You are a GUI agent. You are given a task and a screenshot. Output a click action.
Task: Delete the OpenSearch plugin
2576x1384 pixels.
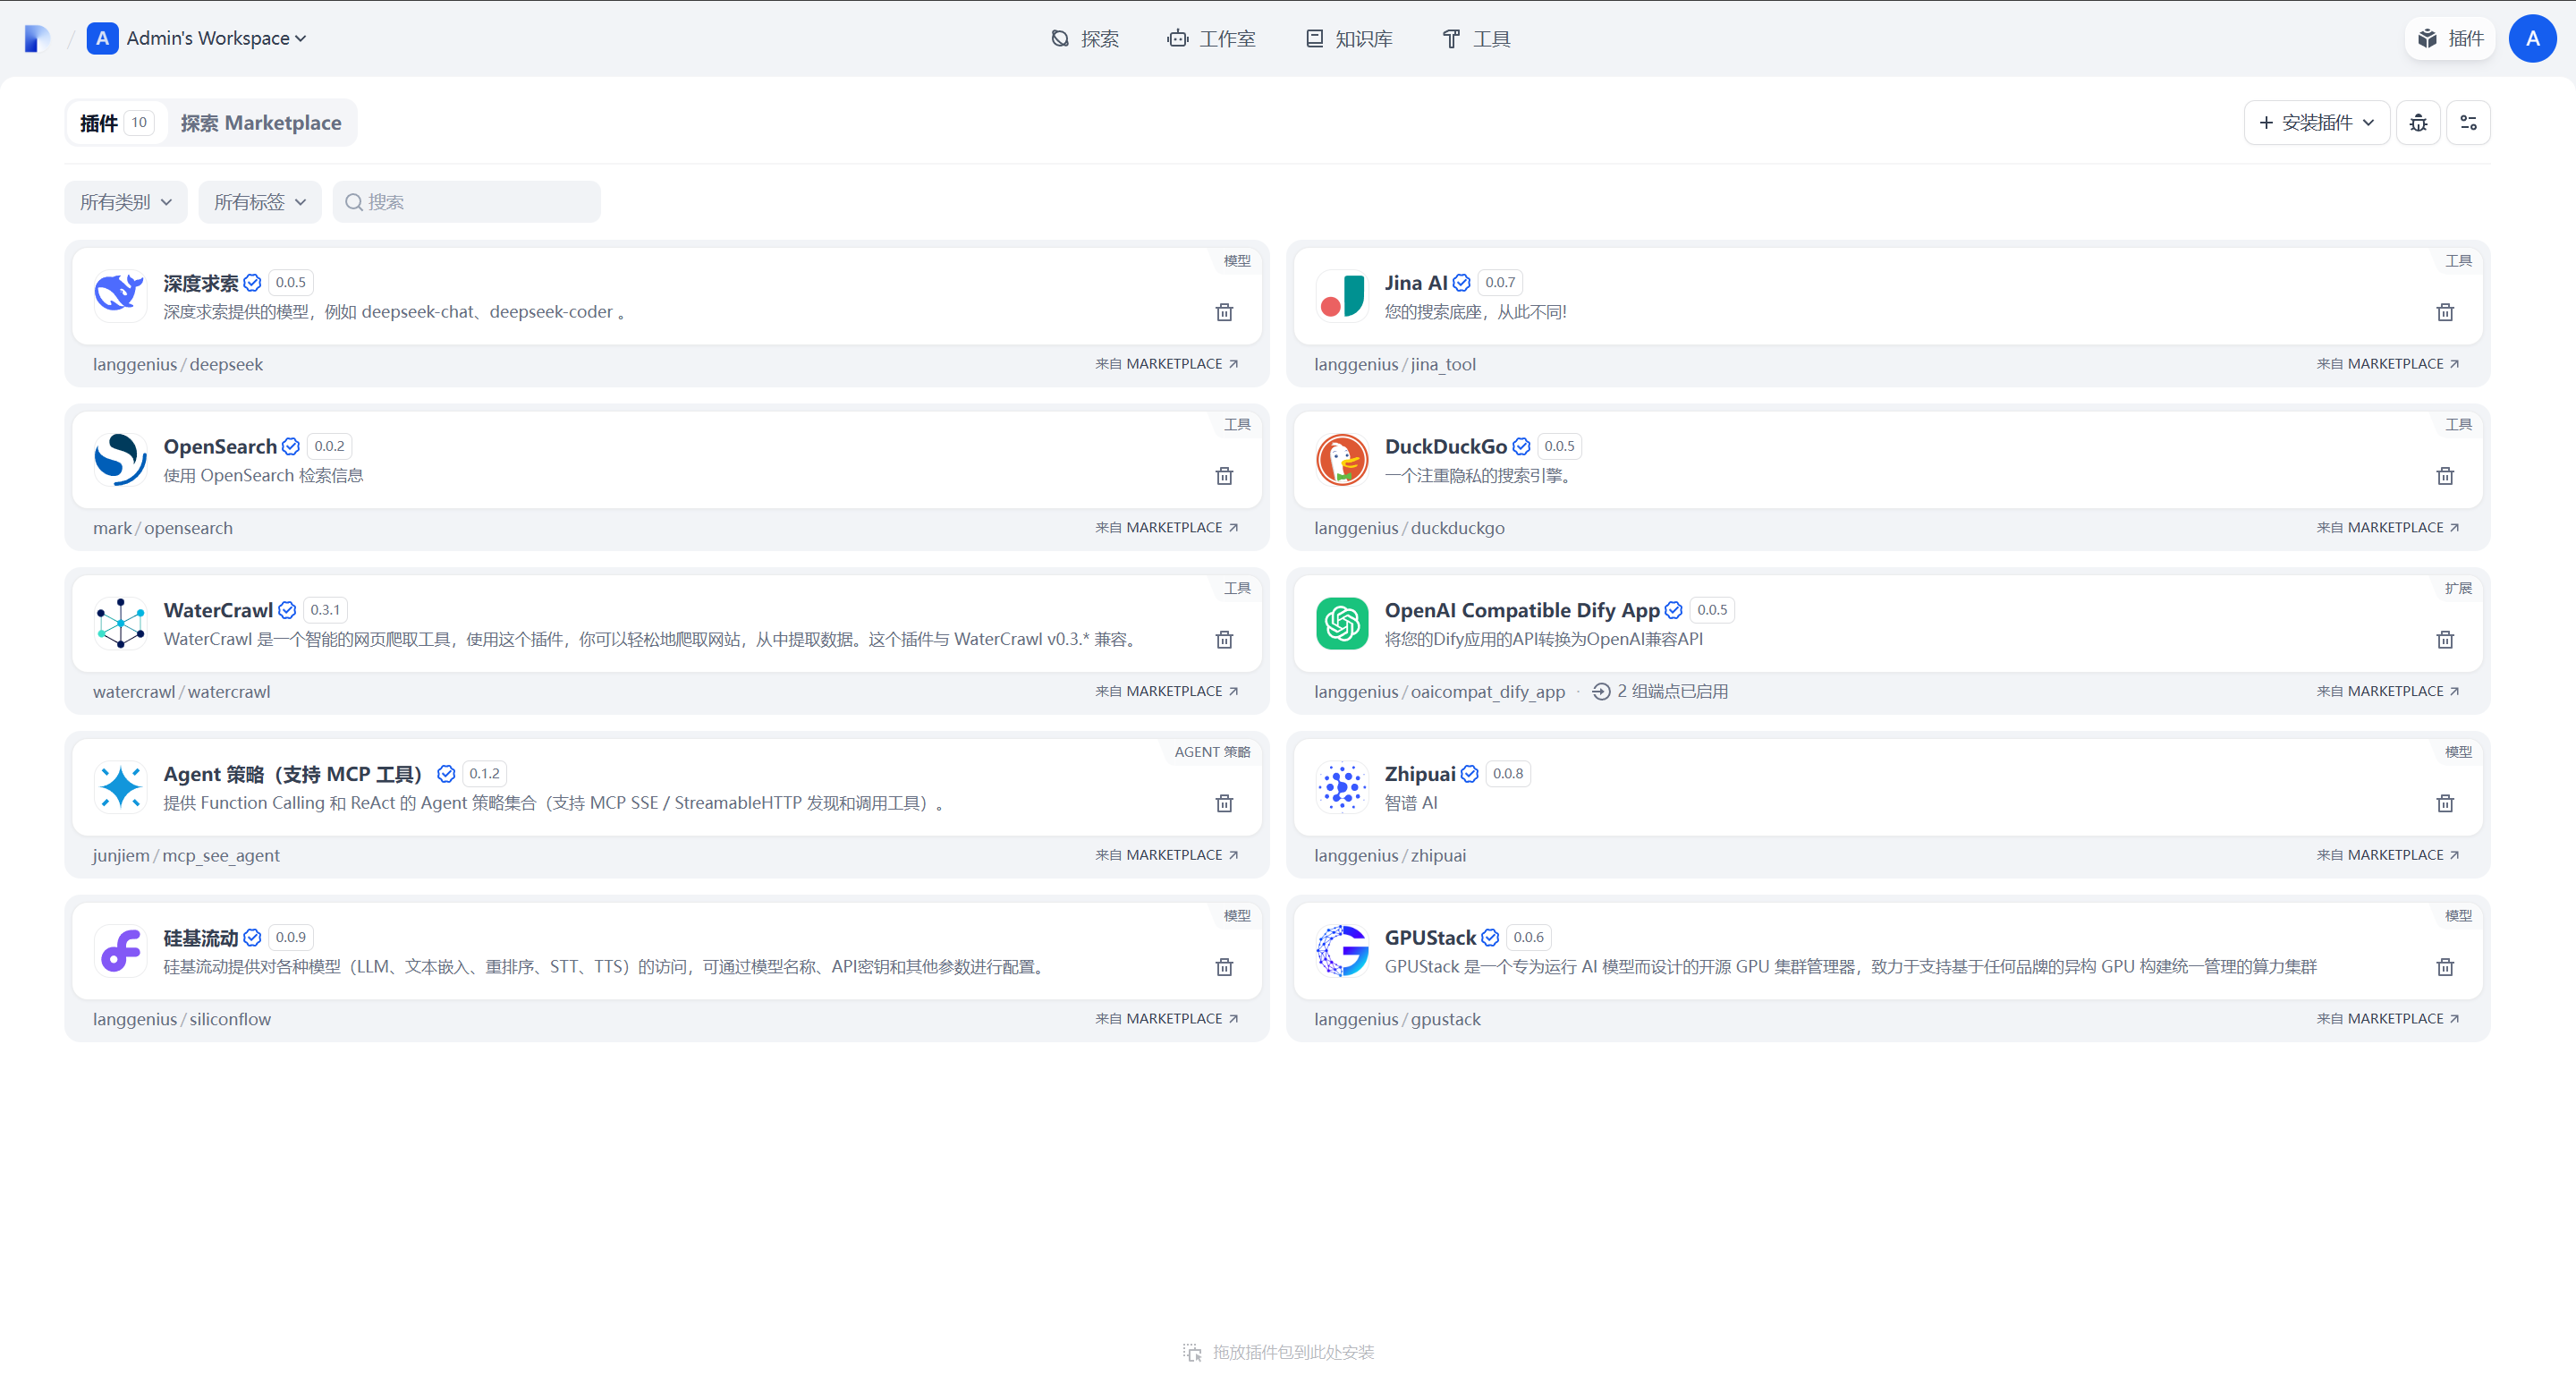tap(1224, 476)
